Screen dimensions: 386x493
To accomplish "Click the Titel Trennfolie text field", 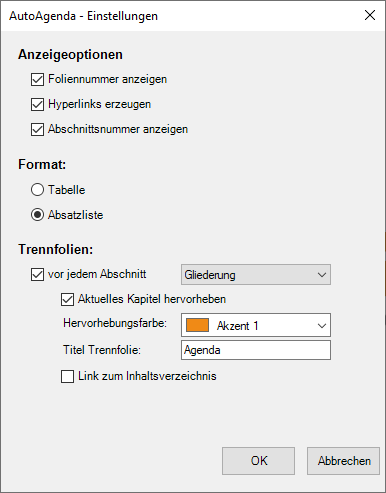I will tap(256, 350).
